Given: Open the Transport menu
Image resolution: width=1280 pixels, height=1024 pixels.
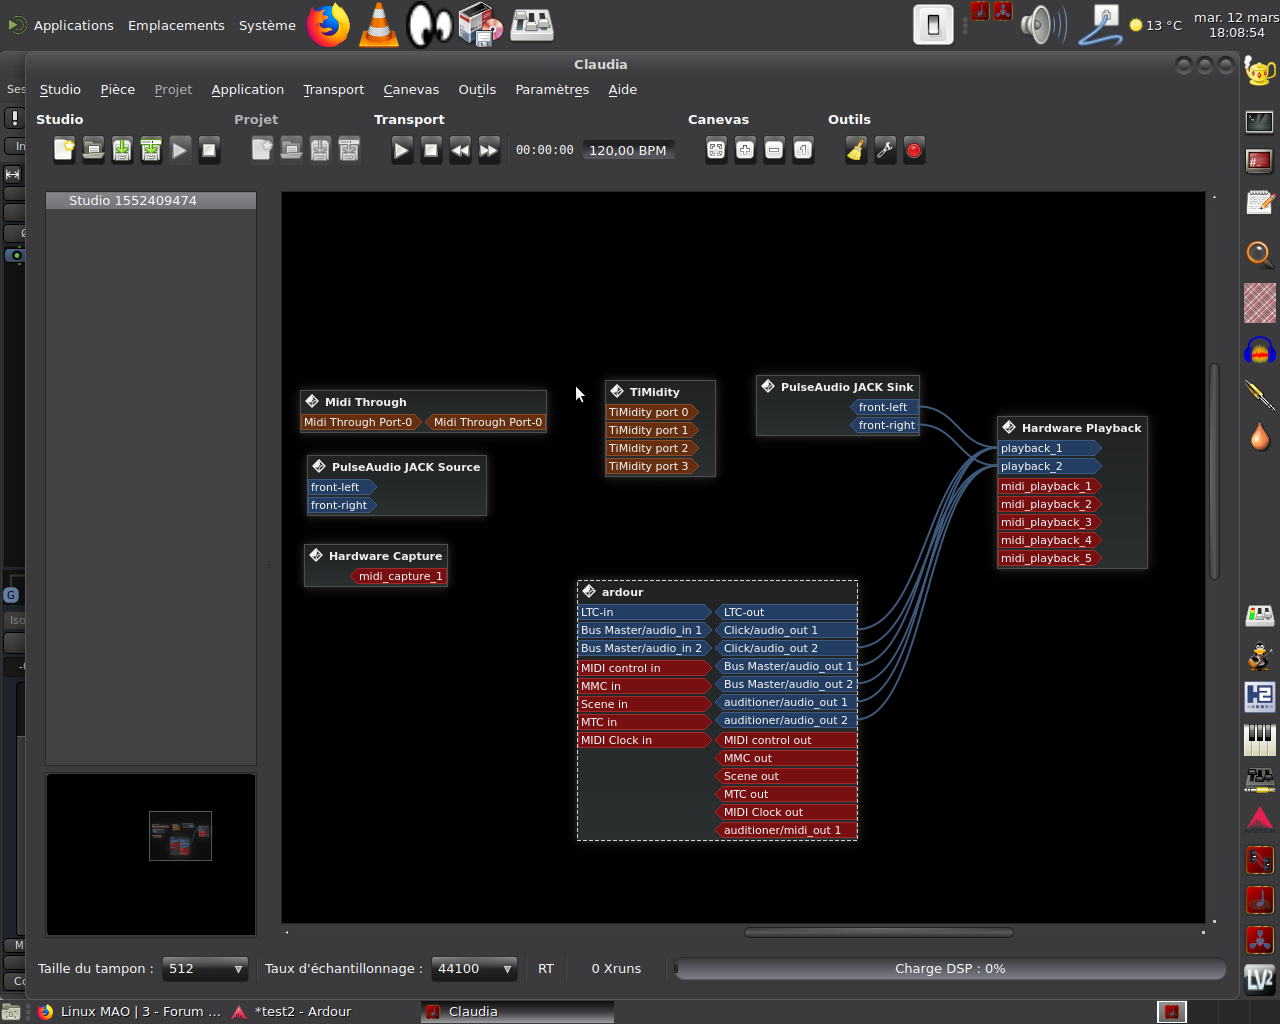Looking at the screenshot, I should pyautogui.click(x=334, y=90).
